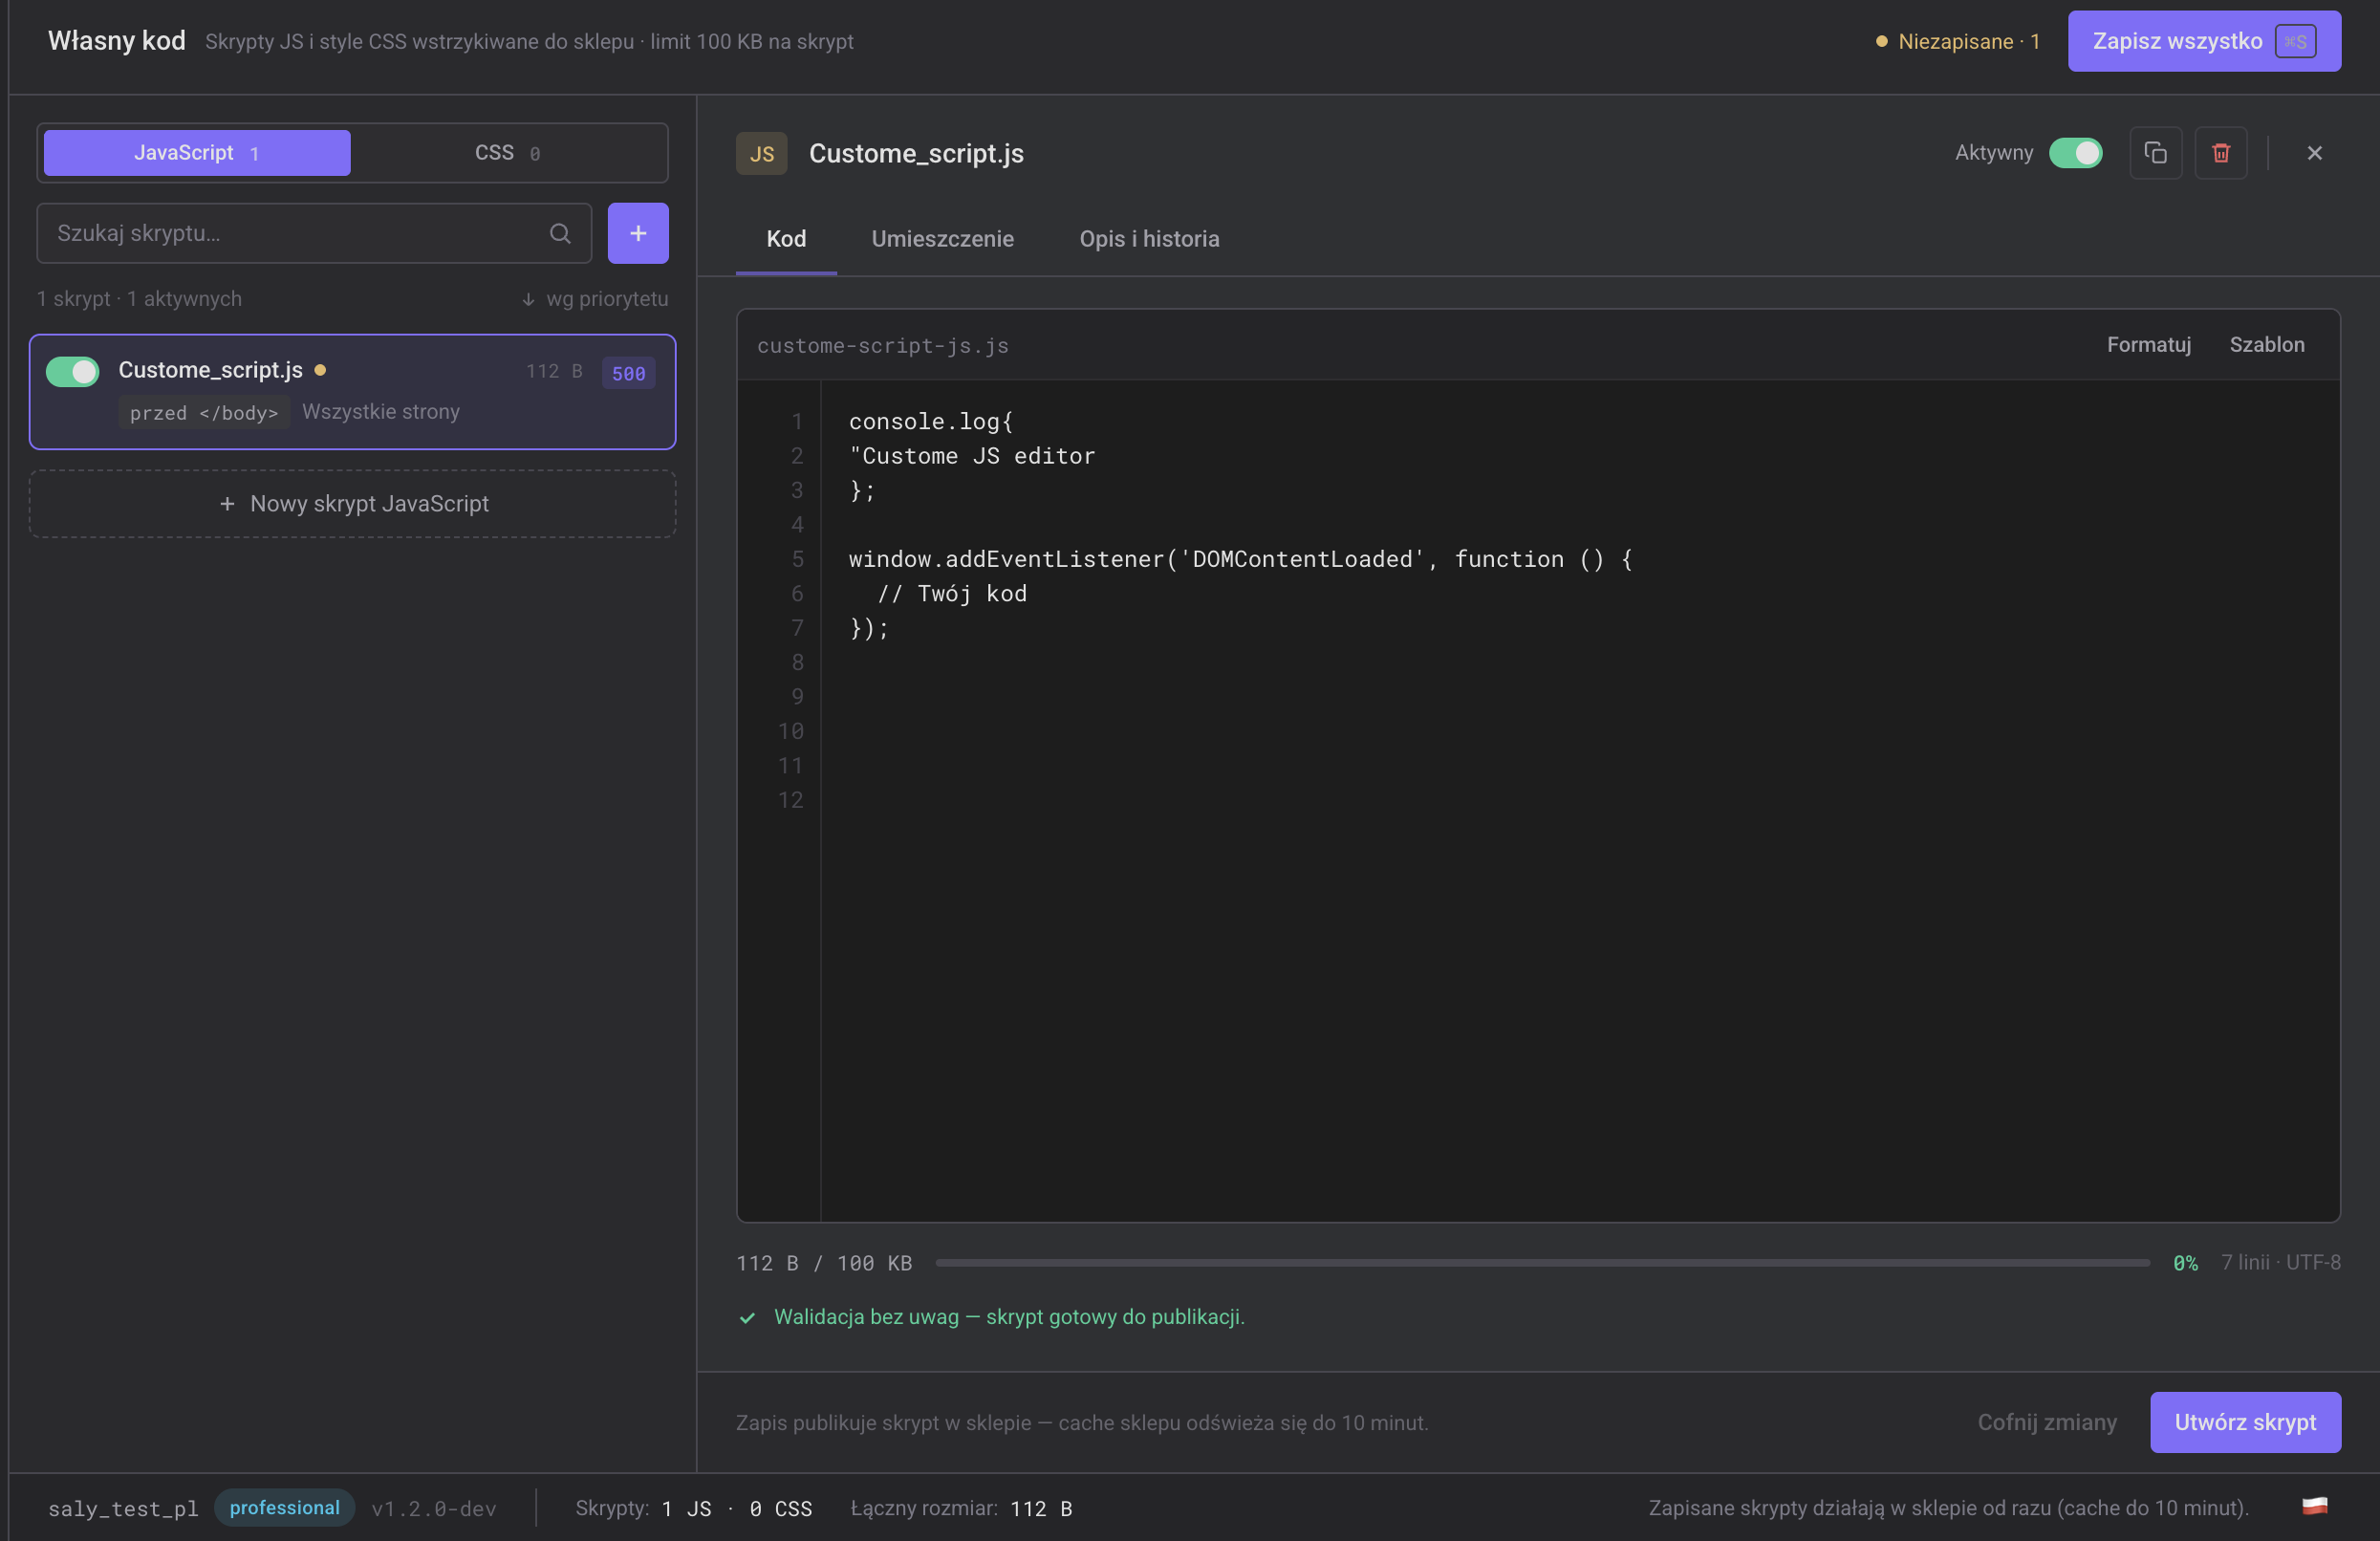Click Zapisz wszystko button
The height and width of the screenshot is (1541, 2380).
point(2204,41)
